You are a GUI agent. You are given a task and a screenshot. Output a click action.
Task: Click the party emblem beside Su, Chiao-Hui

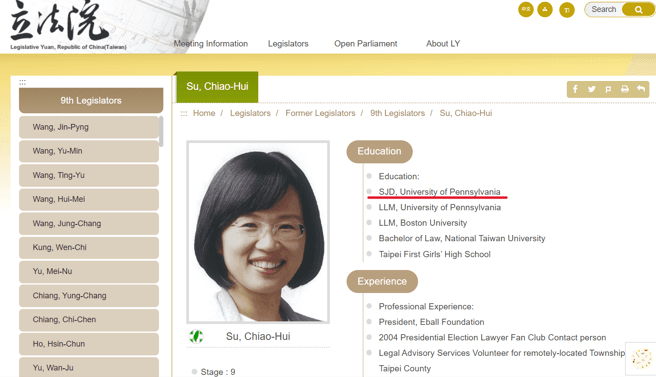196,336
